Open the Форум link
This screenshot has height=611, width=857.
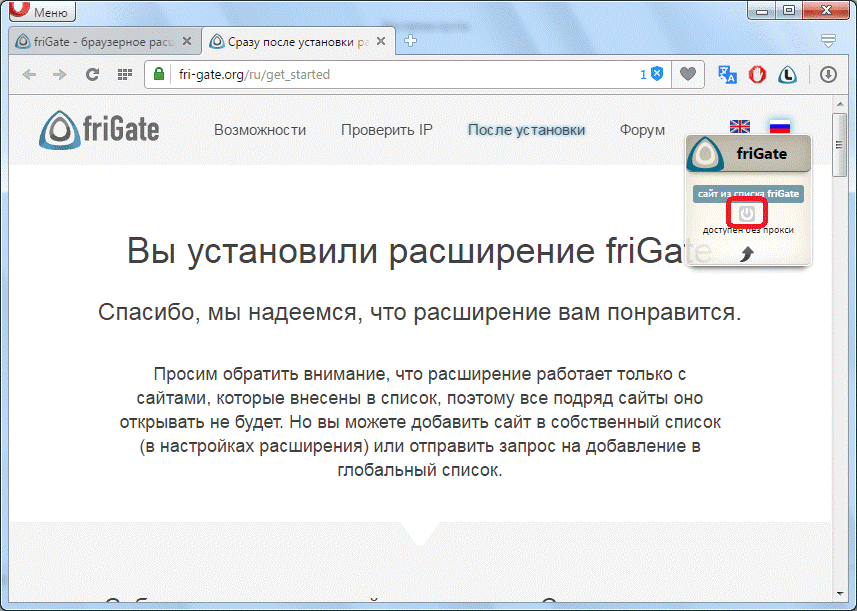click(x=642, y=130)
